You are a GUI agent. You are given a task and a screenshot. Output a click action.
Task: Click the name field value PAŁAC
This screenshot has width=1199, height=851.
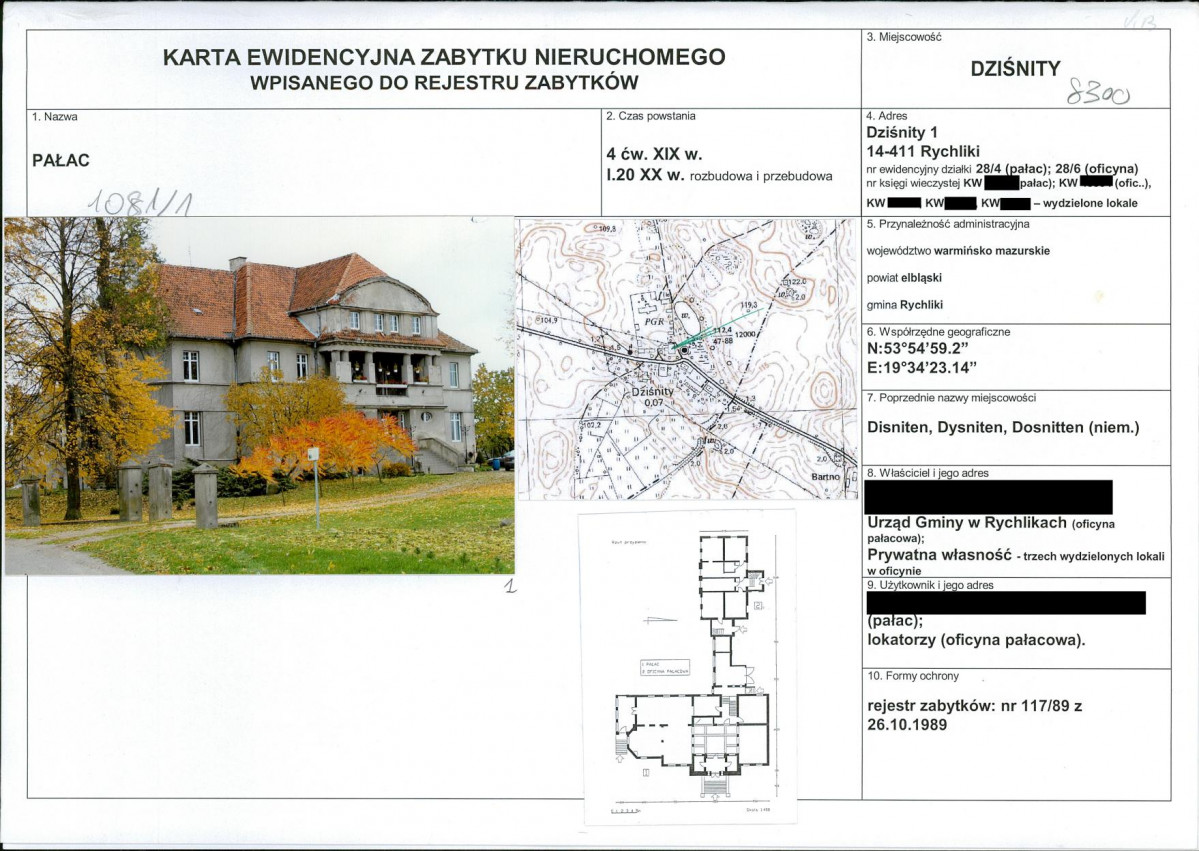[x=61, y=161]
